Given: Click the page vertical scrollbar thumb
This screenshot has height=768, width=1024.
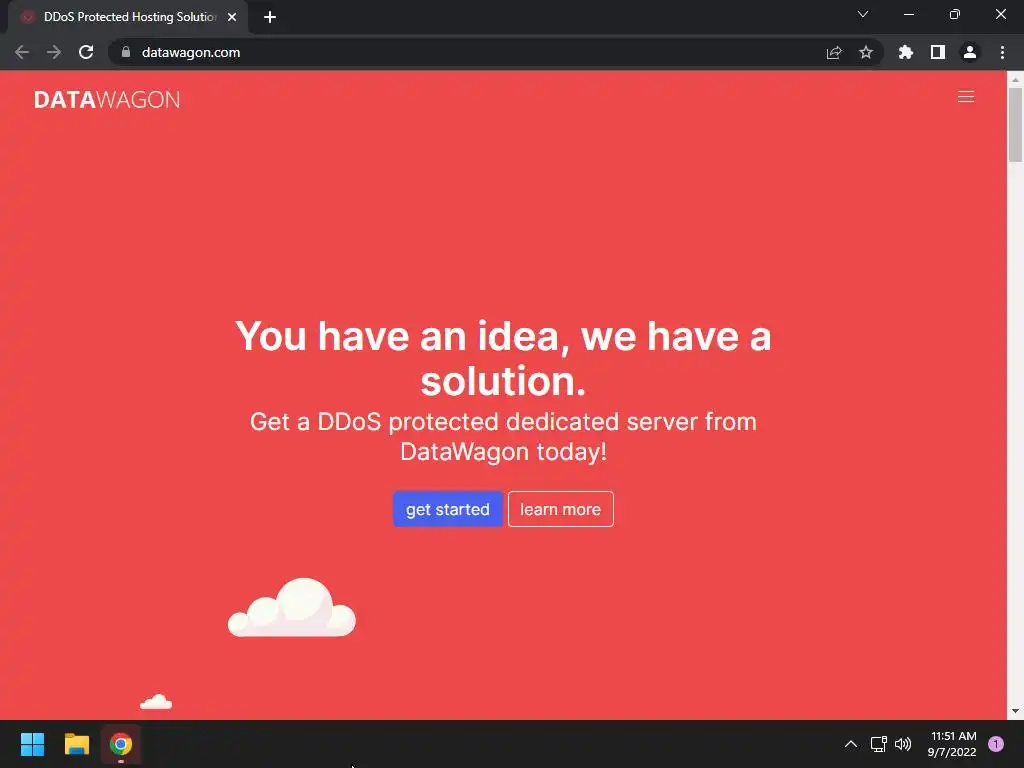Looking at the screenshot, I should pyautogui.click(x=1015, y=123).
